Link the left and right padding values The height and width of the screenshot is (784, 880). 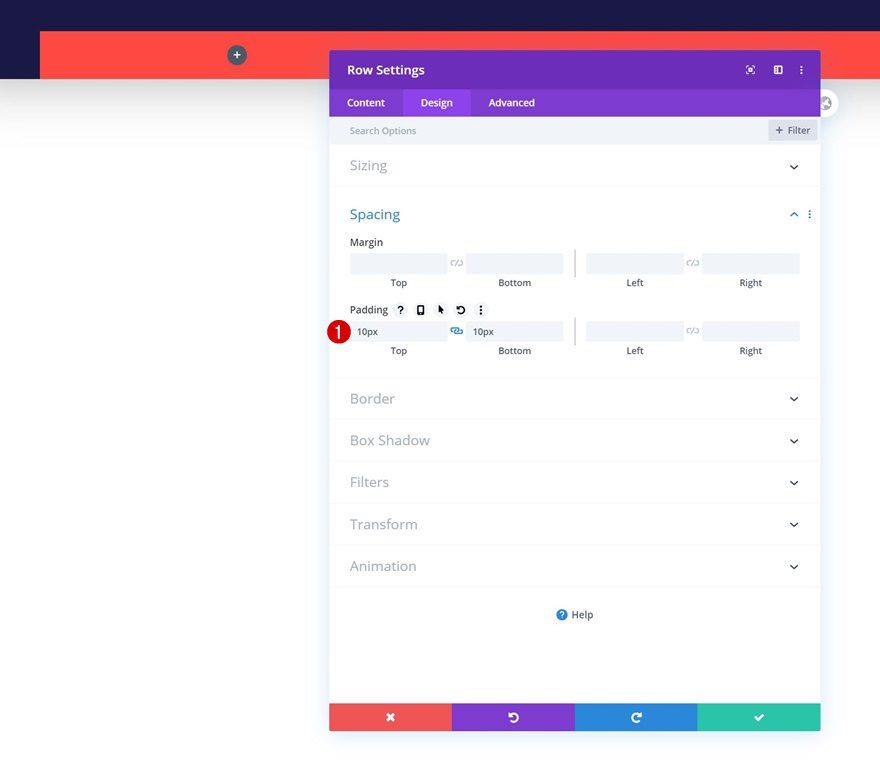tap(692, 330)
